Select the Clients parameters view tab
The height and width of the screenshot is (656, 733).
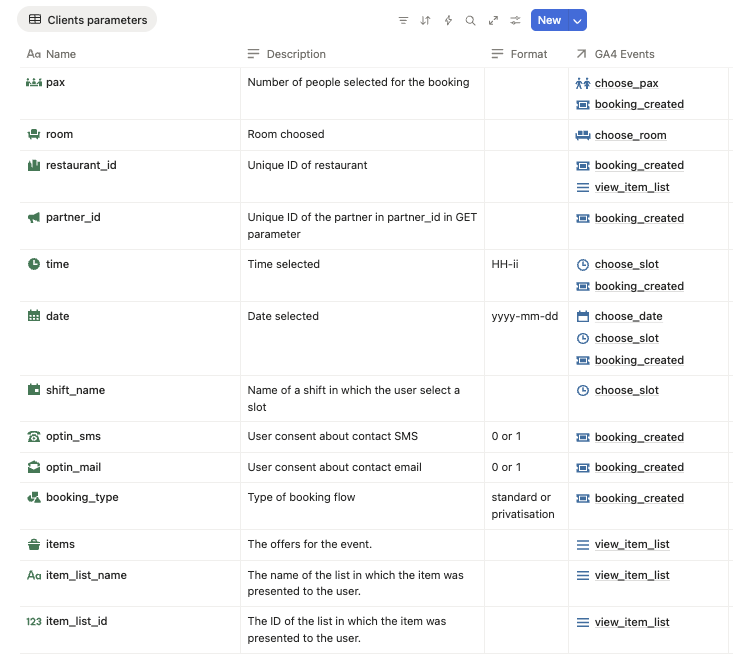click(x=87, y=20)
